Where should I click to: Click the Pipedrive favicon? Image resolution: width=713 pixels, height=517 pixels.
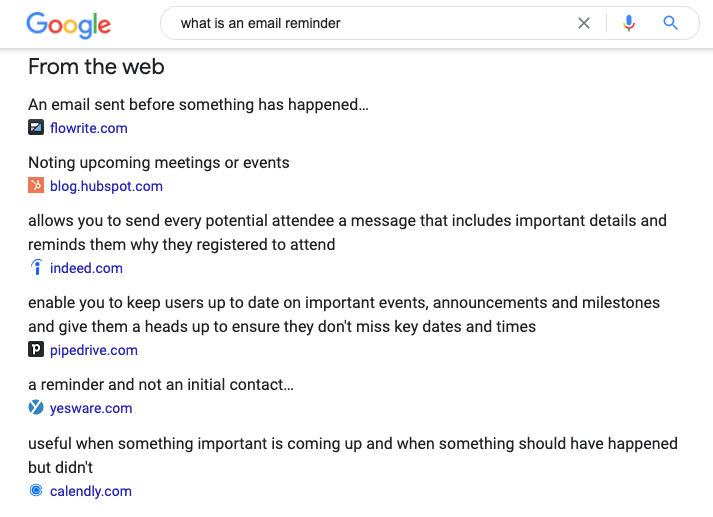pyautogui.click(x=36, y=350)
